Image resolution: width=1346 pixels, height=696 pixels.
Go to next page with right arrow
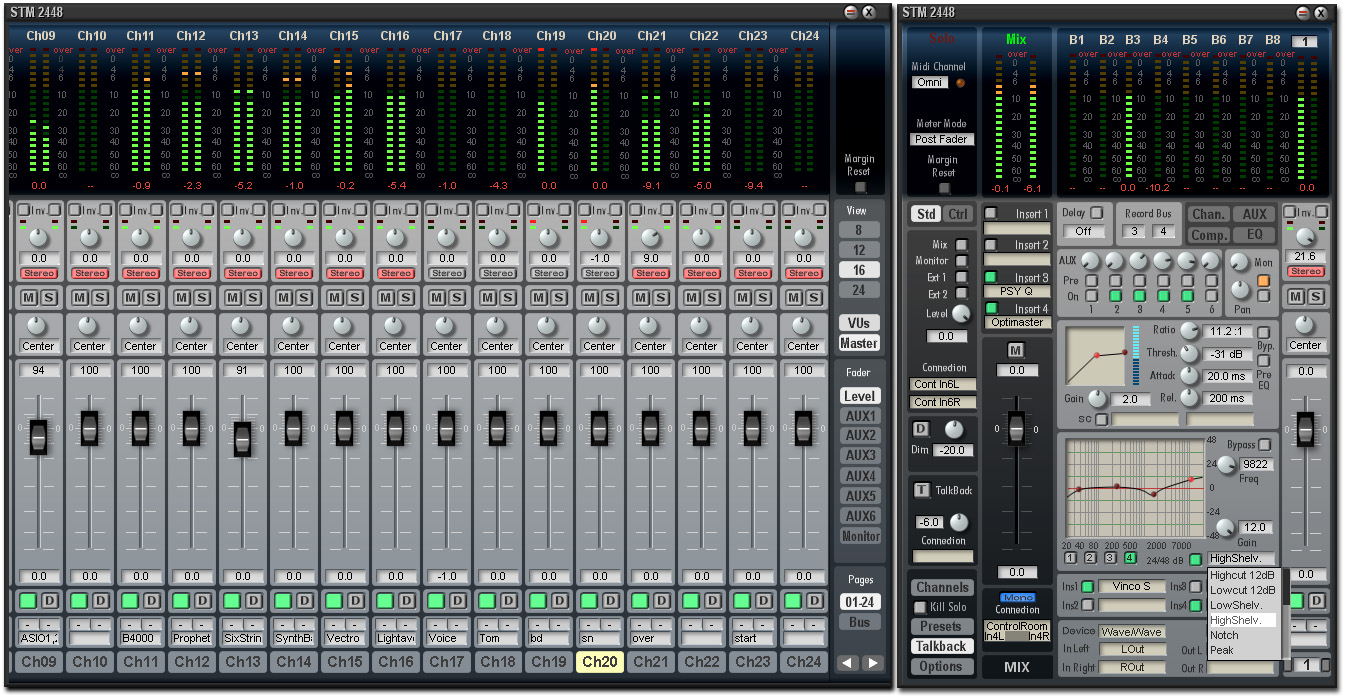tap(873, 662)
